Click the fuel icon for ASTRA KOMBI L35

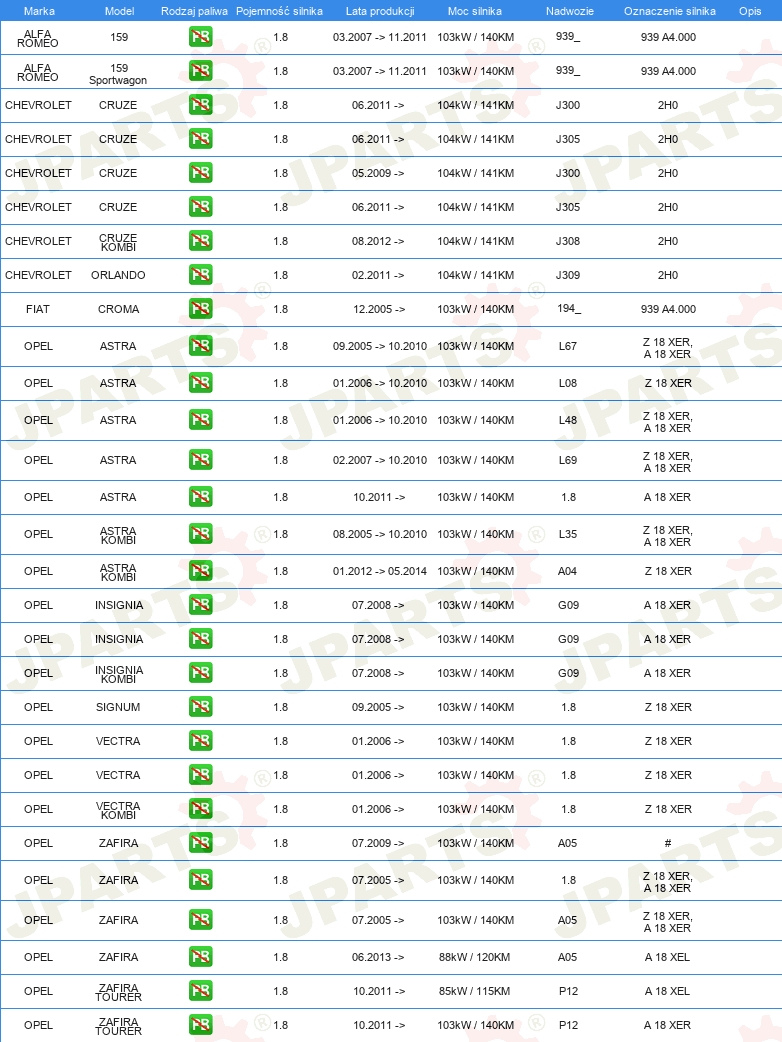(x=201, y=534)
